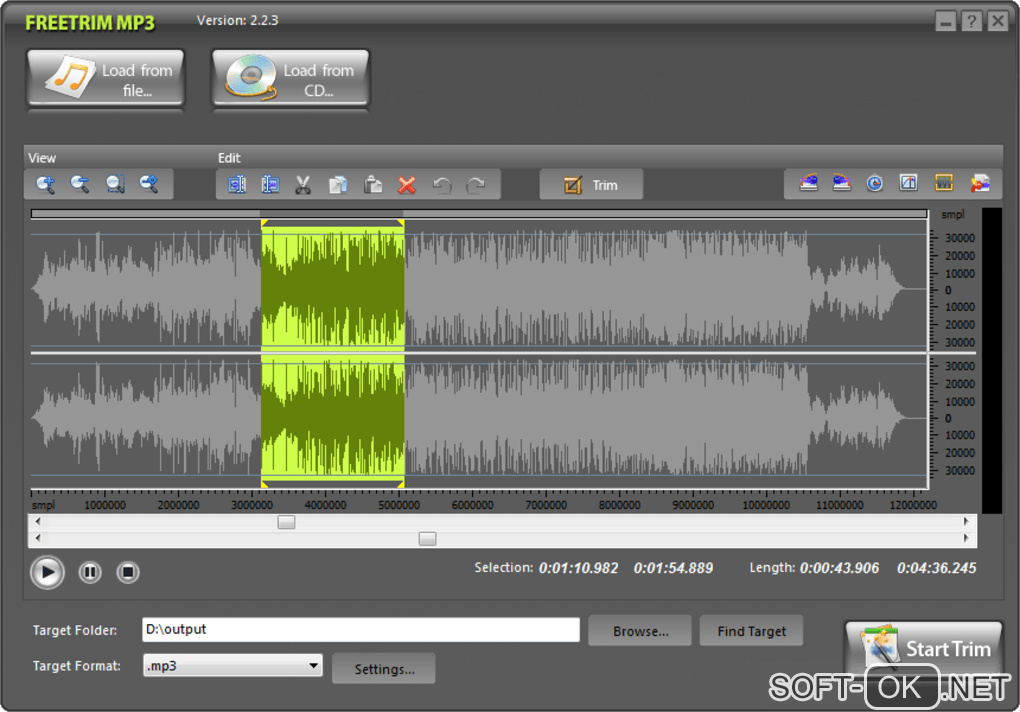Click the blue framed icon in right toolbar

point(909,183)
